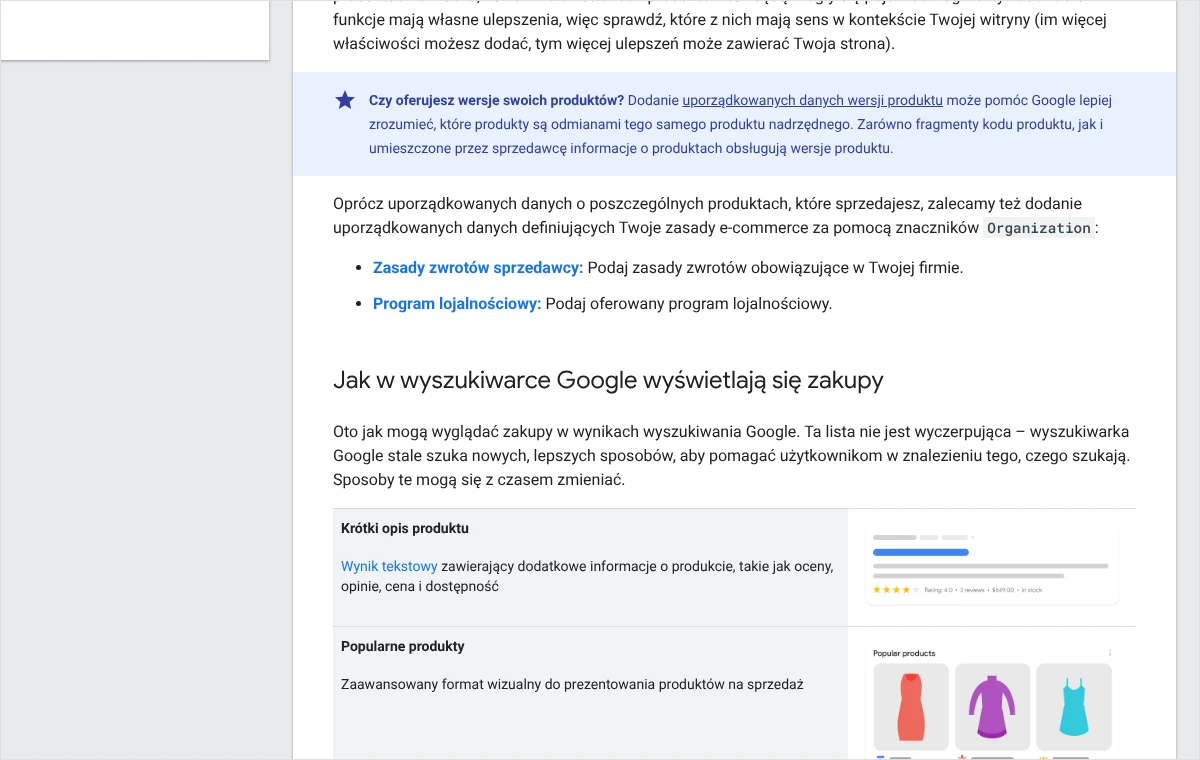Click the 'Popularne produkty' row title
The width and height of the screenshot is (1200, 760).
403,646
